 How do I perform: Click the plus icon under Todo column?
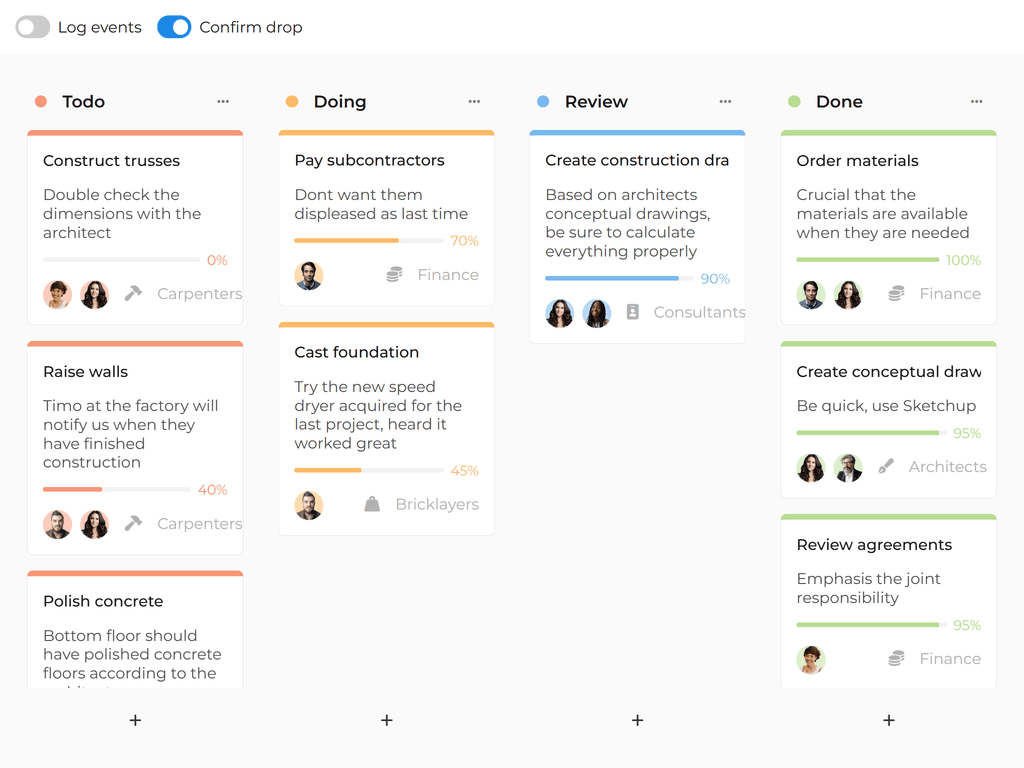point(136,720)
